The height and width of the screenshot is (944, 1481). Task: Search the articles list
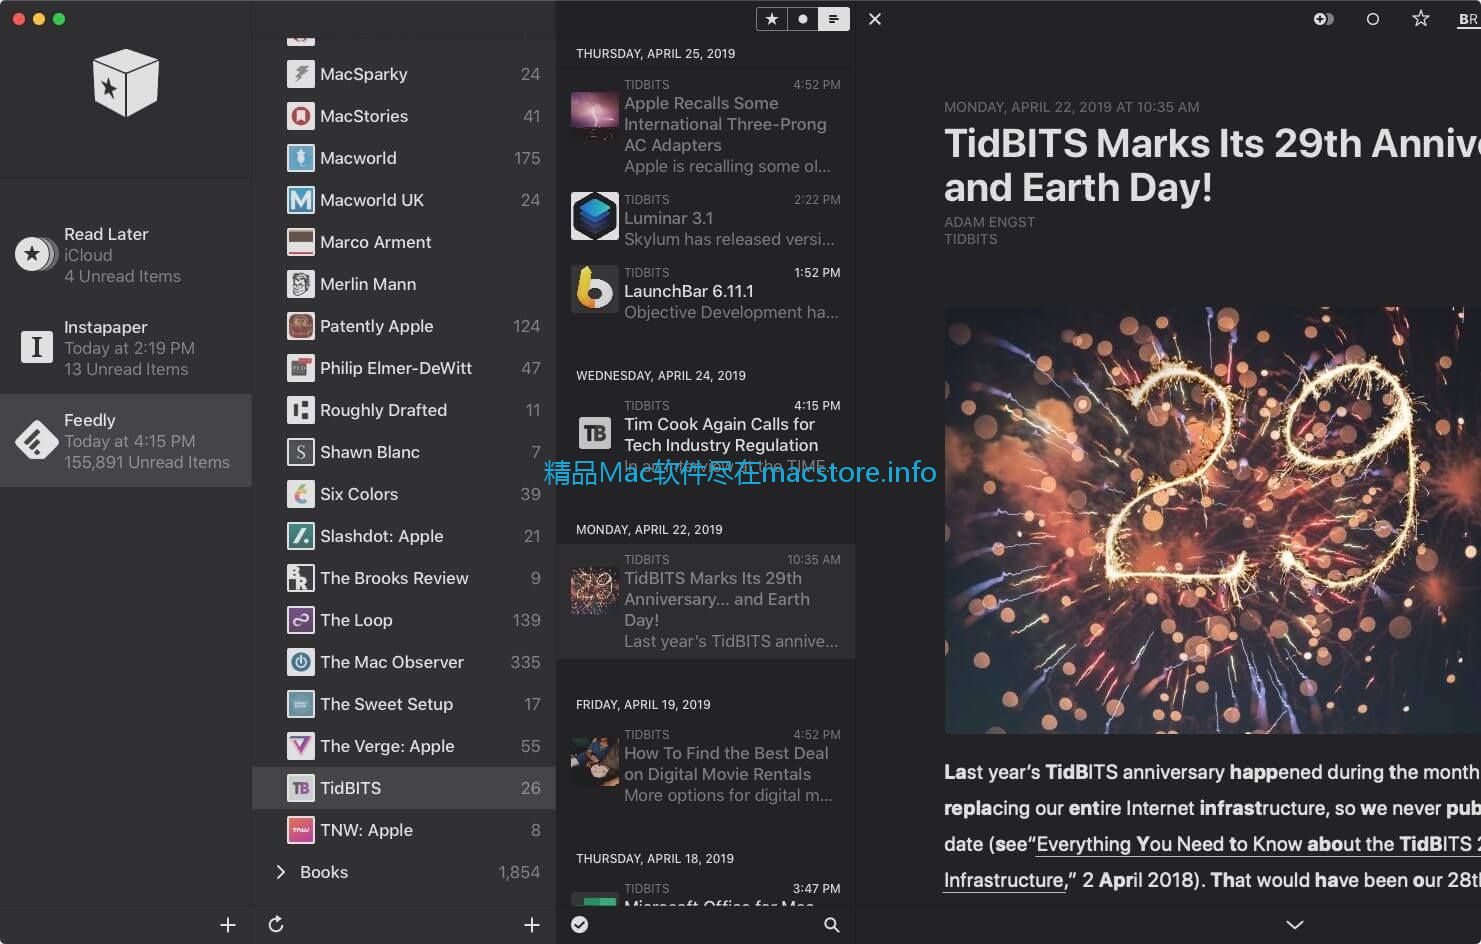click(x=832, y=925)
